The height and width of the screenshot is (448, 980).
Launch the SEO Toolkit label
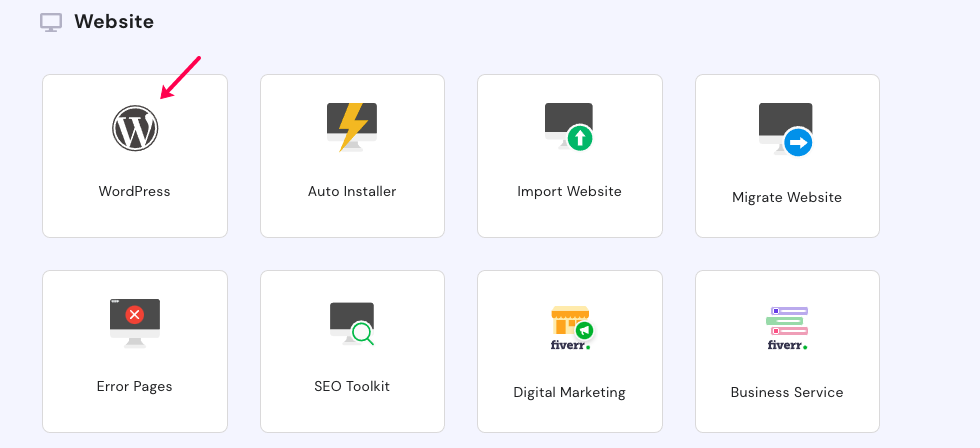coord(352,386)
